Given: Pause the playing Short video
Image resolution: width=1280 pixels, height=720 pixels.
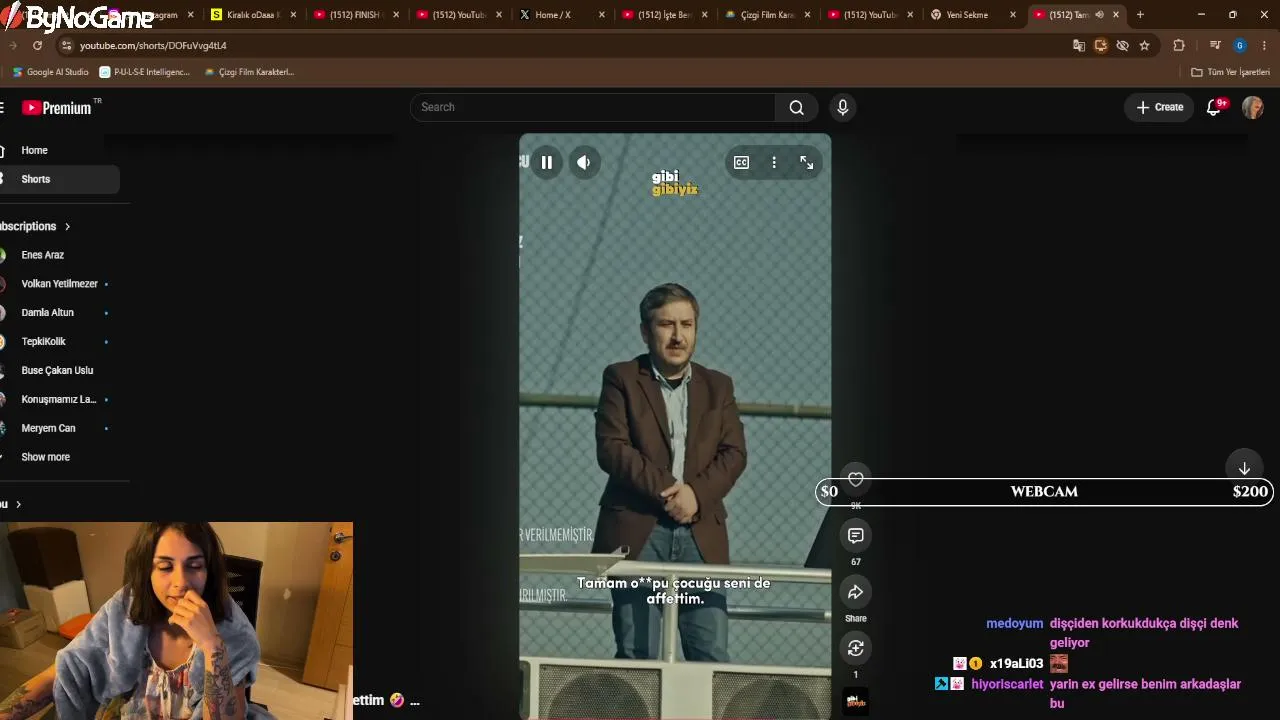Looking at the screenshot, I should [547, 162].
